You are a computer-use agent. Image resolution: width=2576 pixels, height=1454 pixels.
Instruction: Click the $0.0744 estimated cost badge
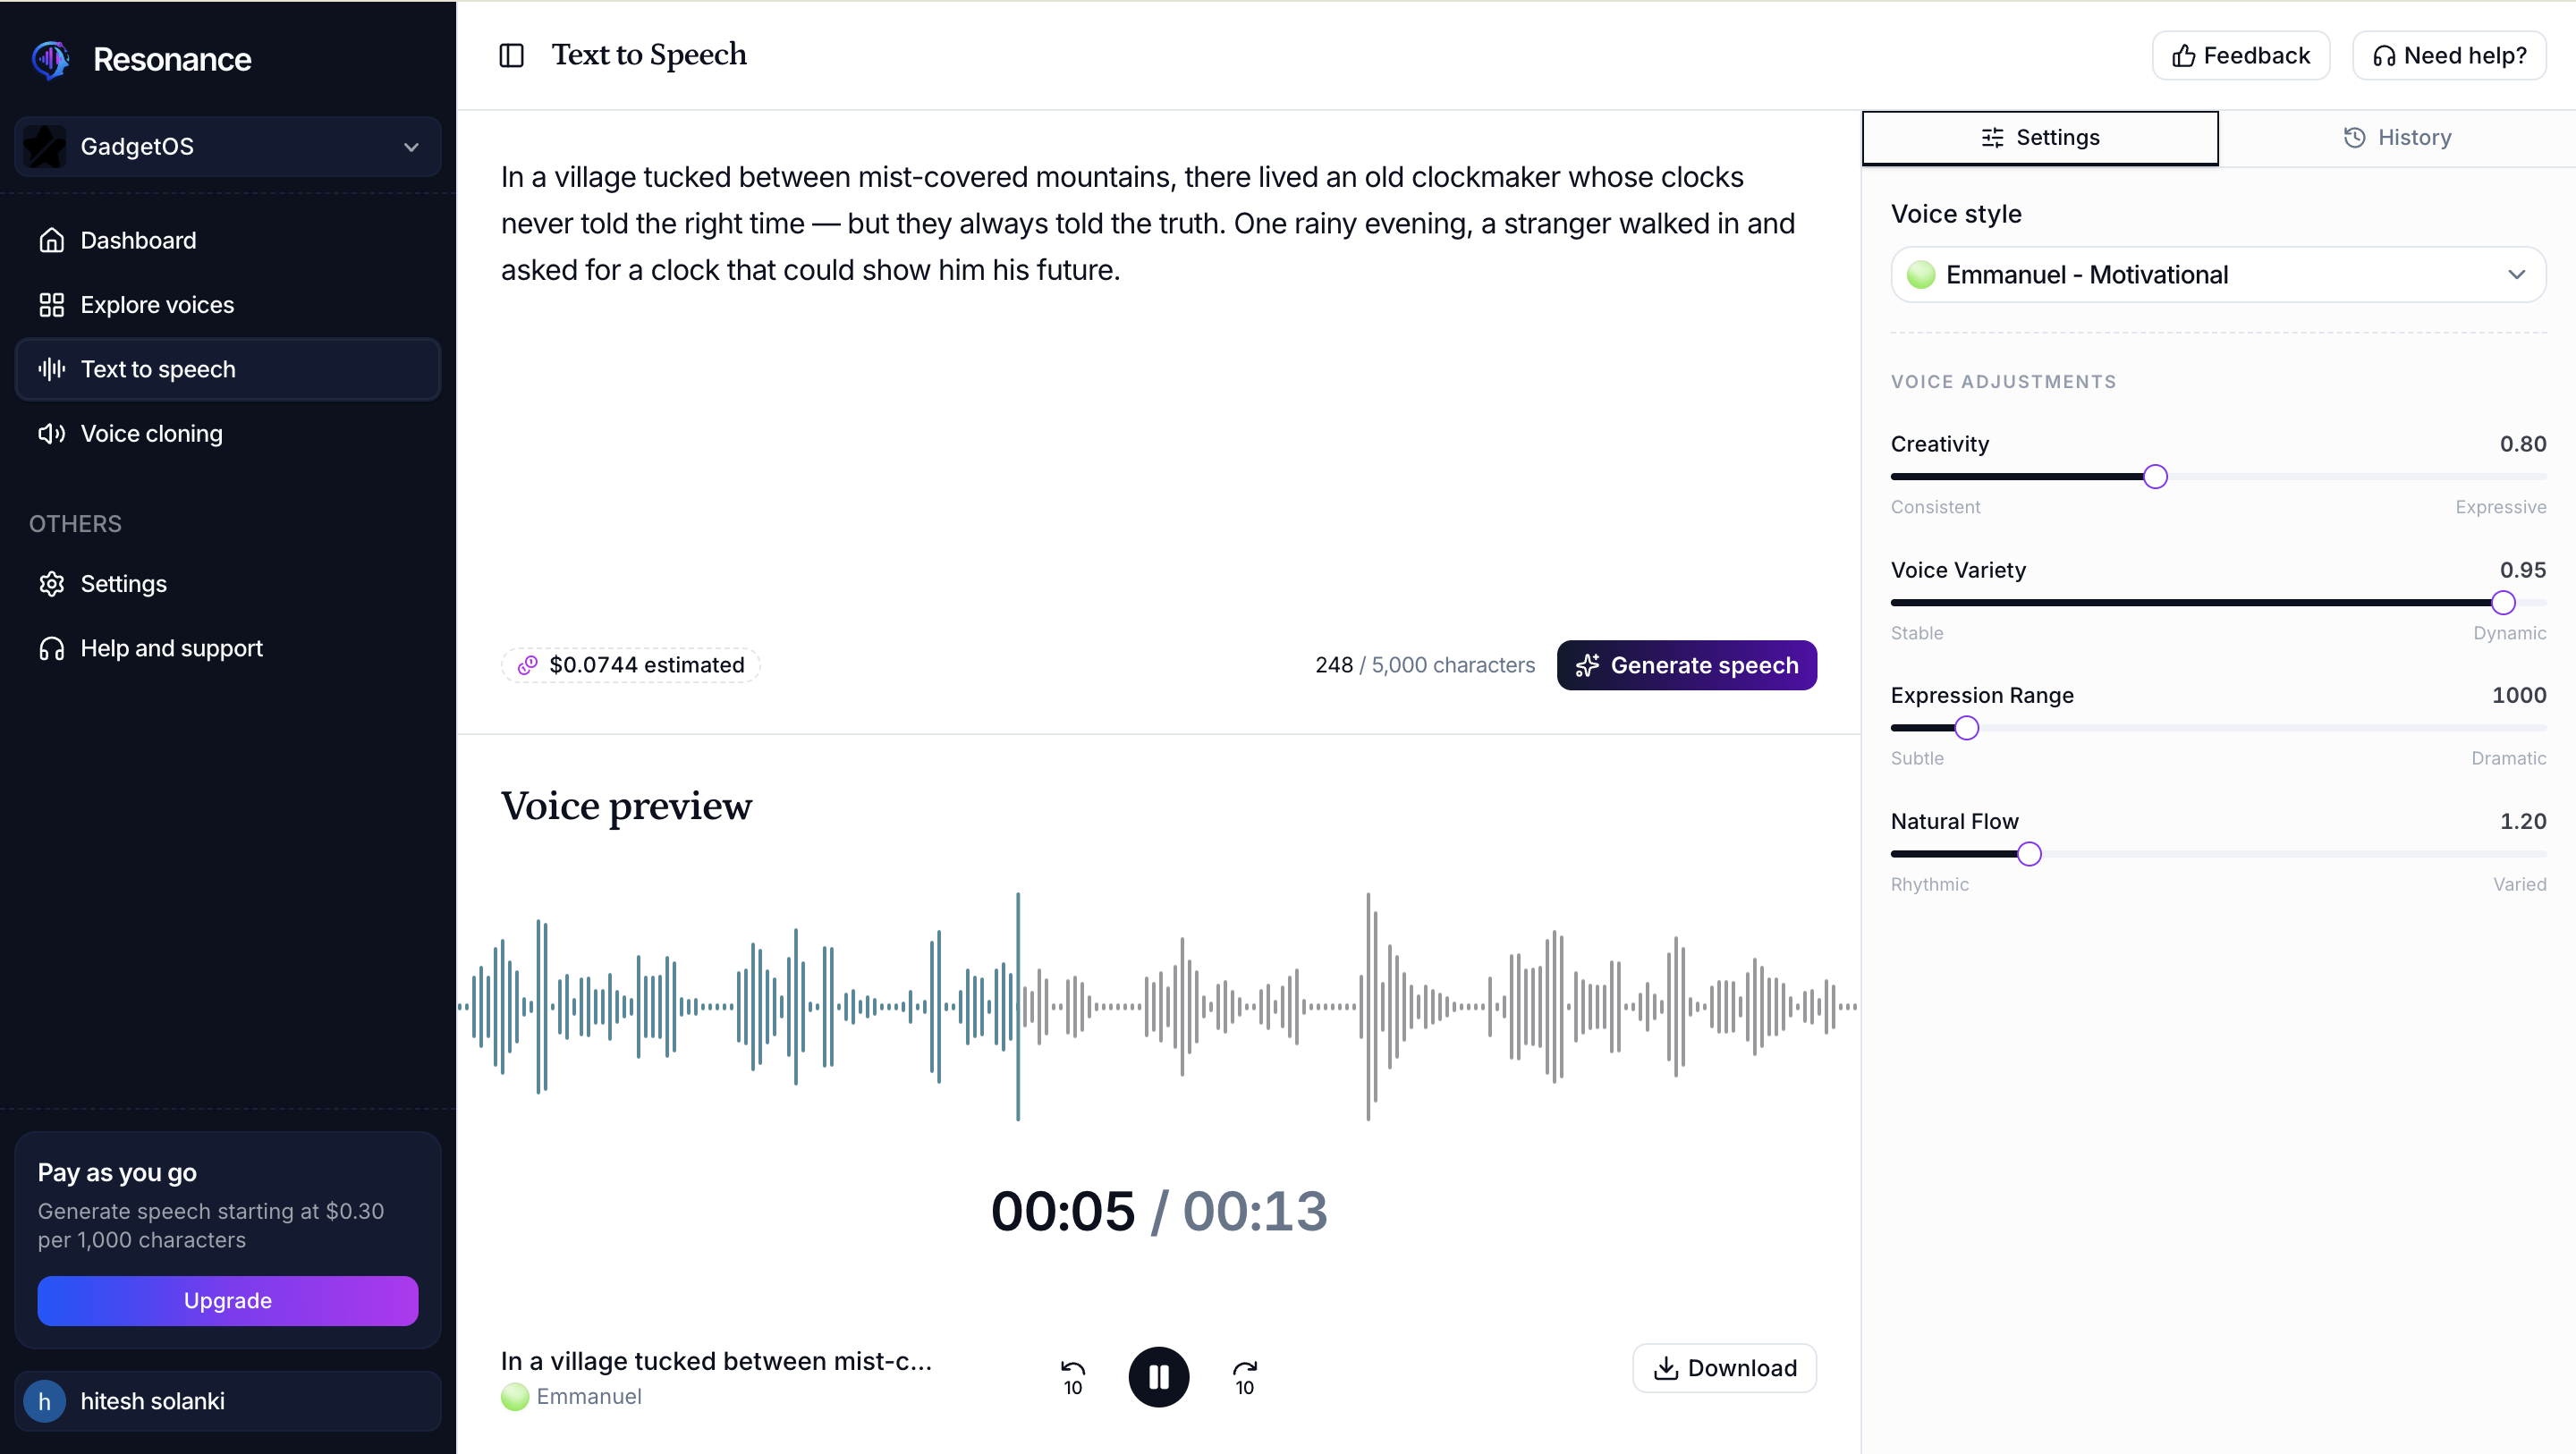point(630,665)
